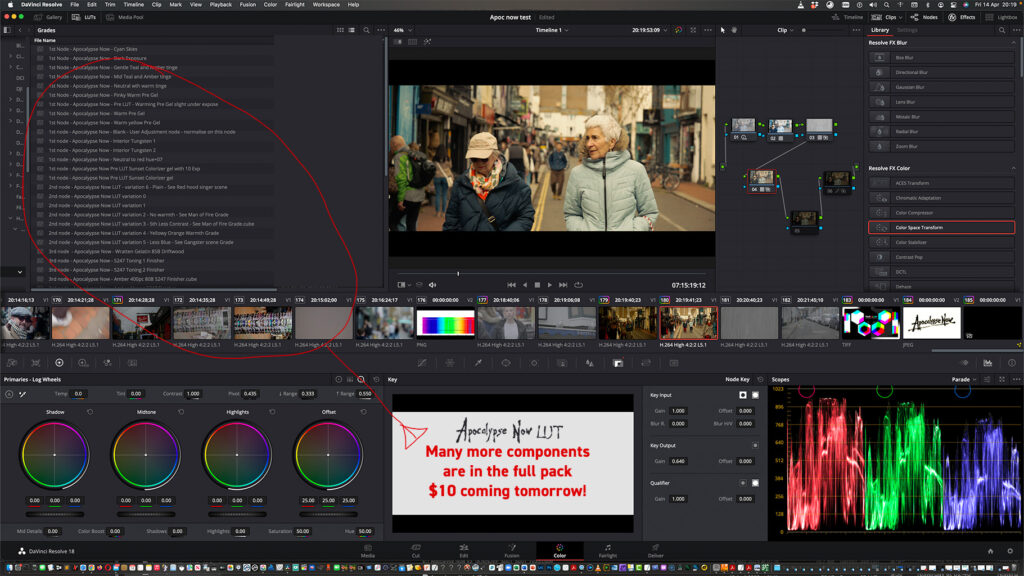Open the Media Pool panel
Viewport: 1024px width, 576px height.
click(125, 17)
